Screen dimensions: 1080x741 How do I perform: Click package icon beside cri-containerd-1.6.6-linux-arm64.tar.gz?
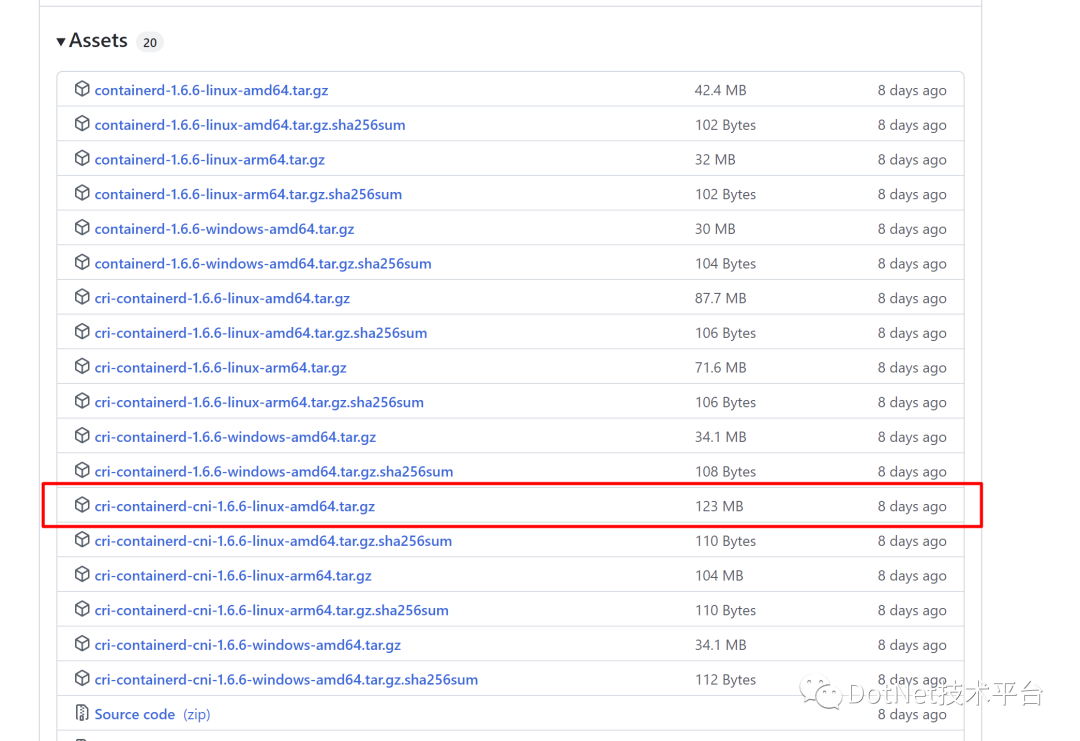click(82, 366)
